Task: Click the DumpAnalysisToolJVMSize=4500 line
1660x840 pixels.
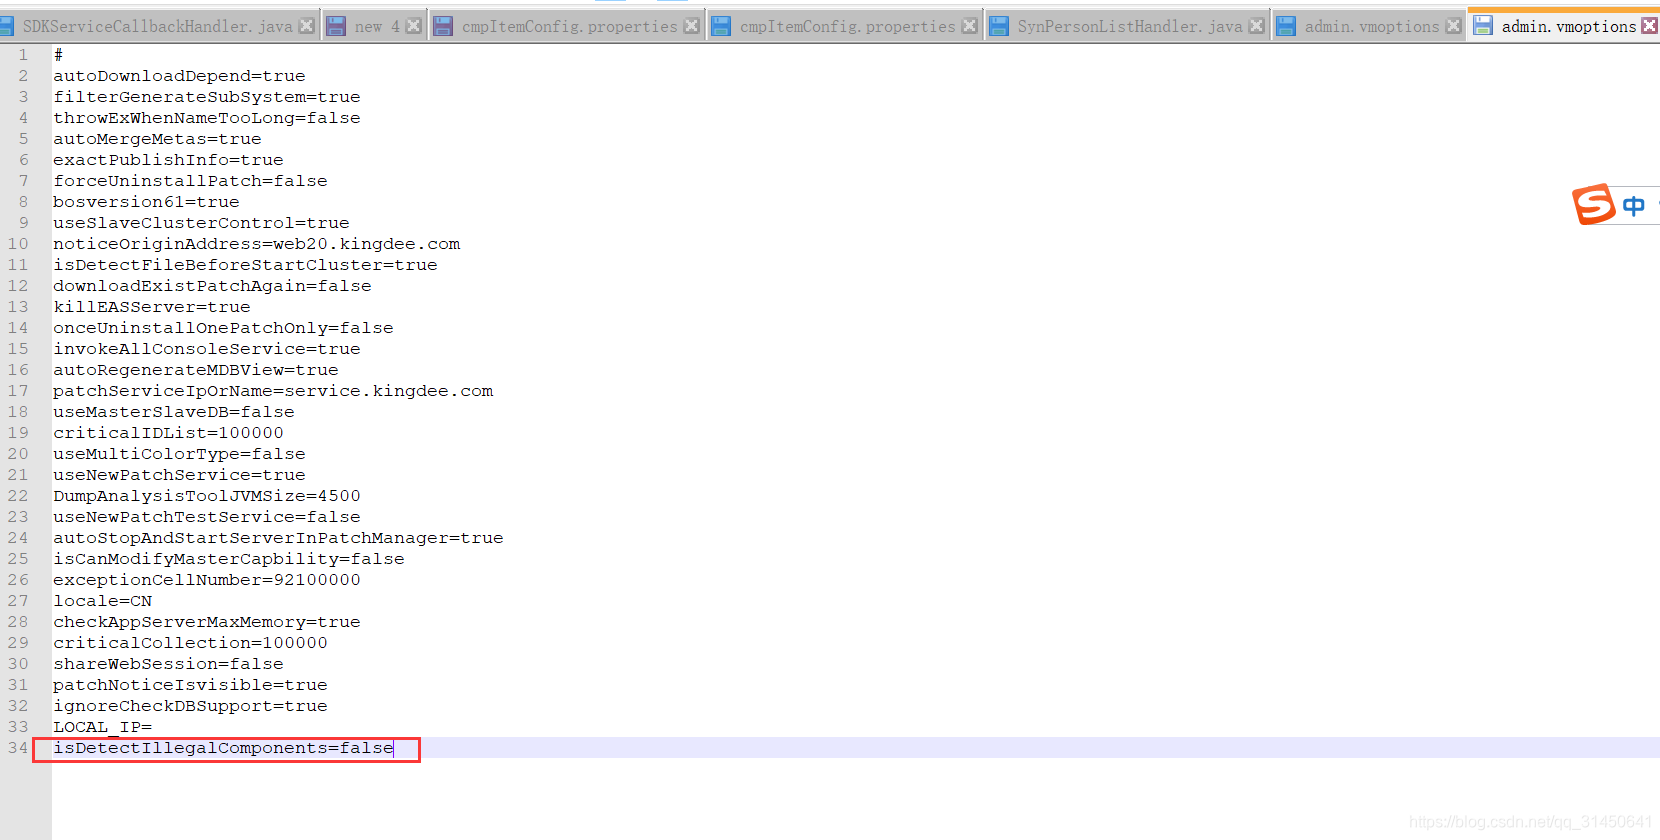Action: tap(206, 496)
